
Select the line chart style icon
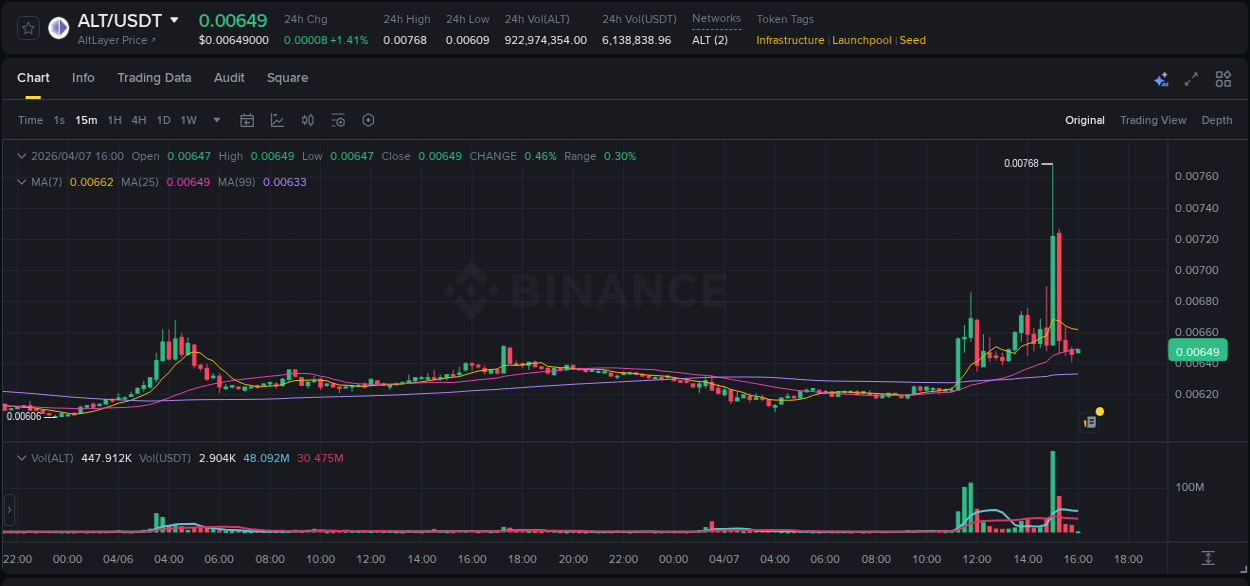click(277, 120)
